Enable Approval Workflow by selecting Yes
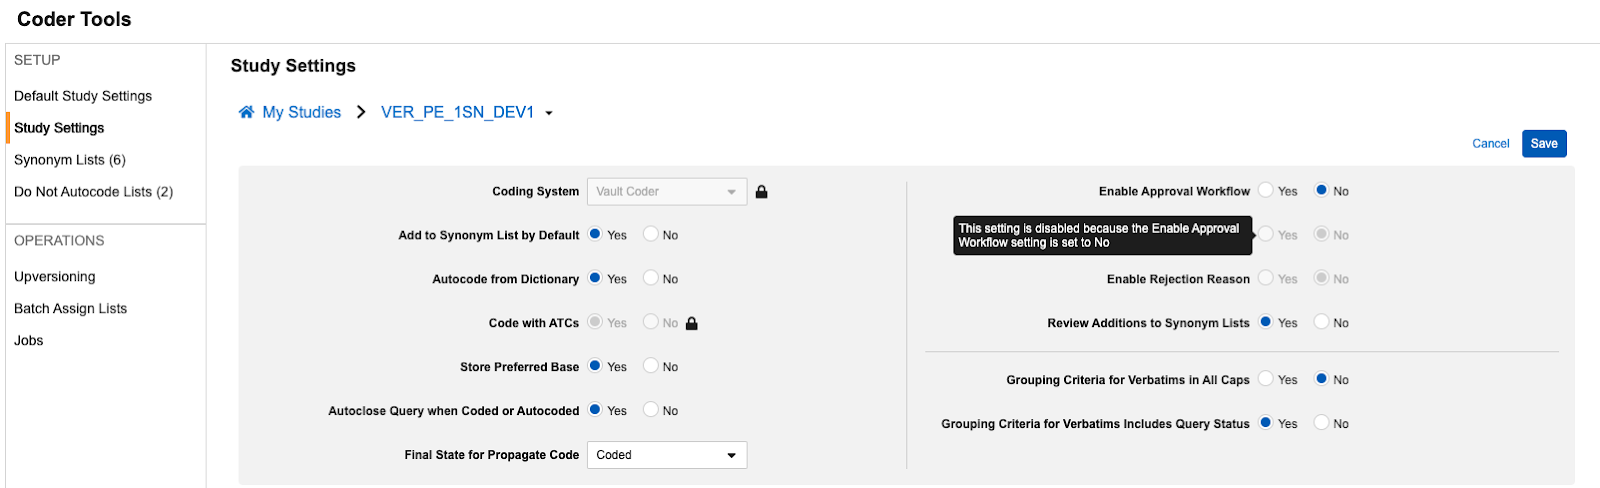Screen dimensions: 1600x488 (1266, 190)
